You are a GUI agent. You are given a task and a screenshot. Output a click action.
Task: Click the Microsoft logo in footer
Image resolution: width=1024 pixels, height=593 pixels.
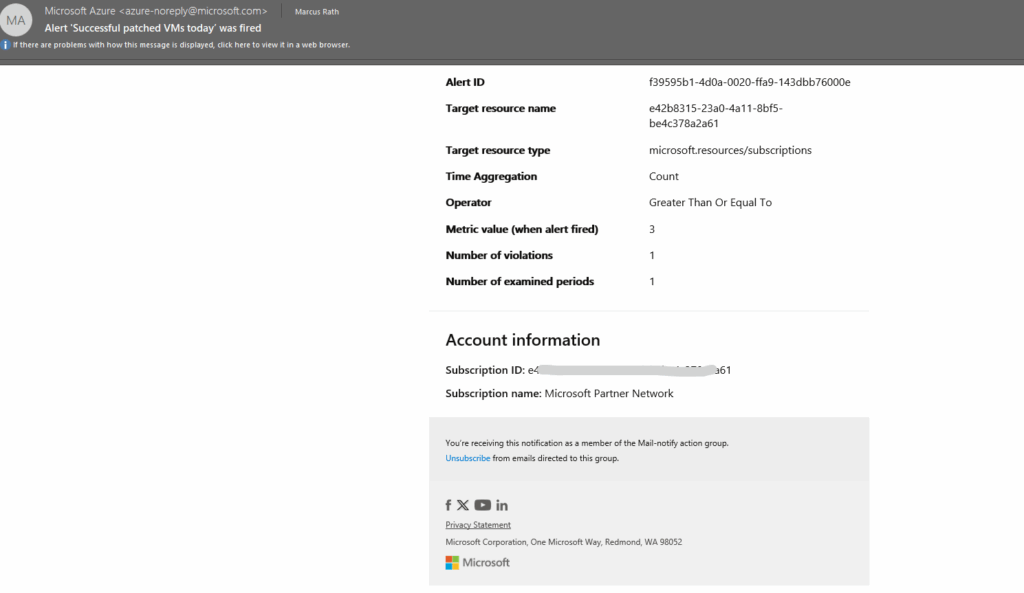click(x=477, y=562)
